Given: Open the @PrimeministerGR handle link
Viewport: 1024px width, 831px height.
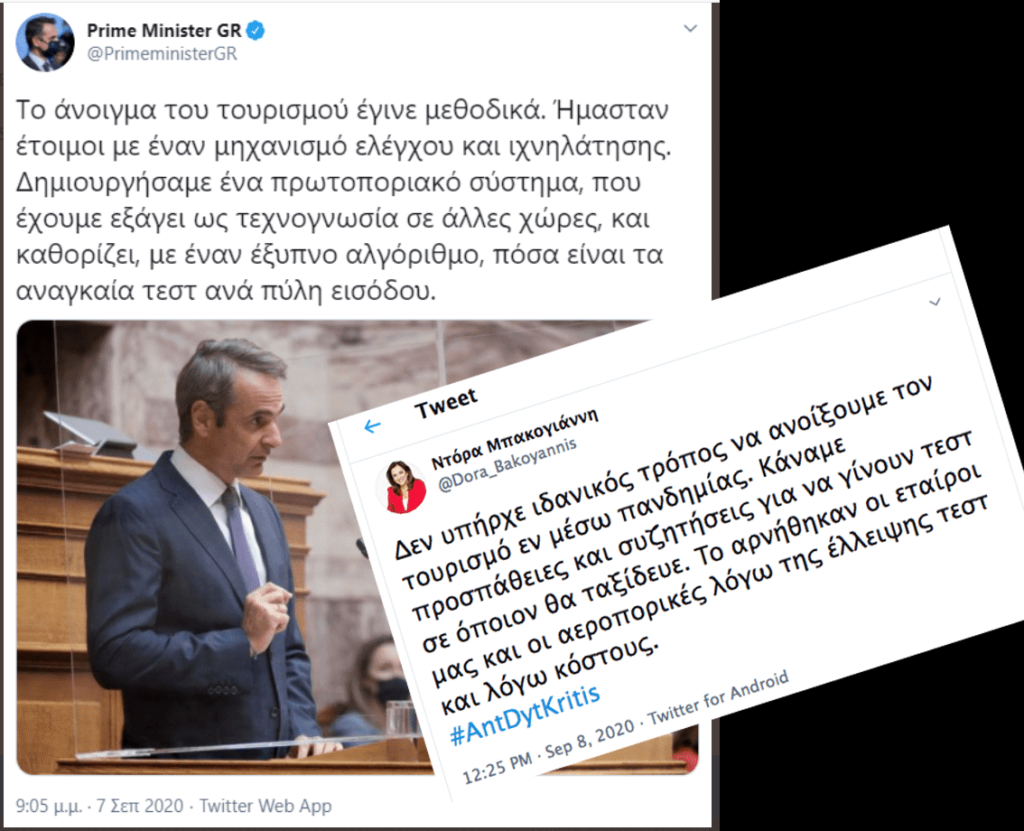Looking at the screenshot, I should coord(162,54).
